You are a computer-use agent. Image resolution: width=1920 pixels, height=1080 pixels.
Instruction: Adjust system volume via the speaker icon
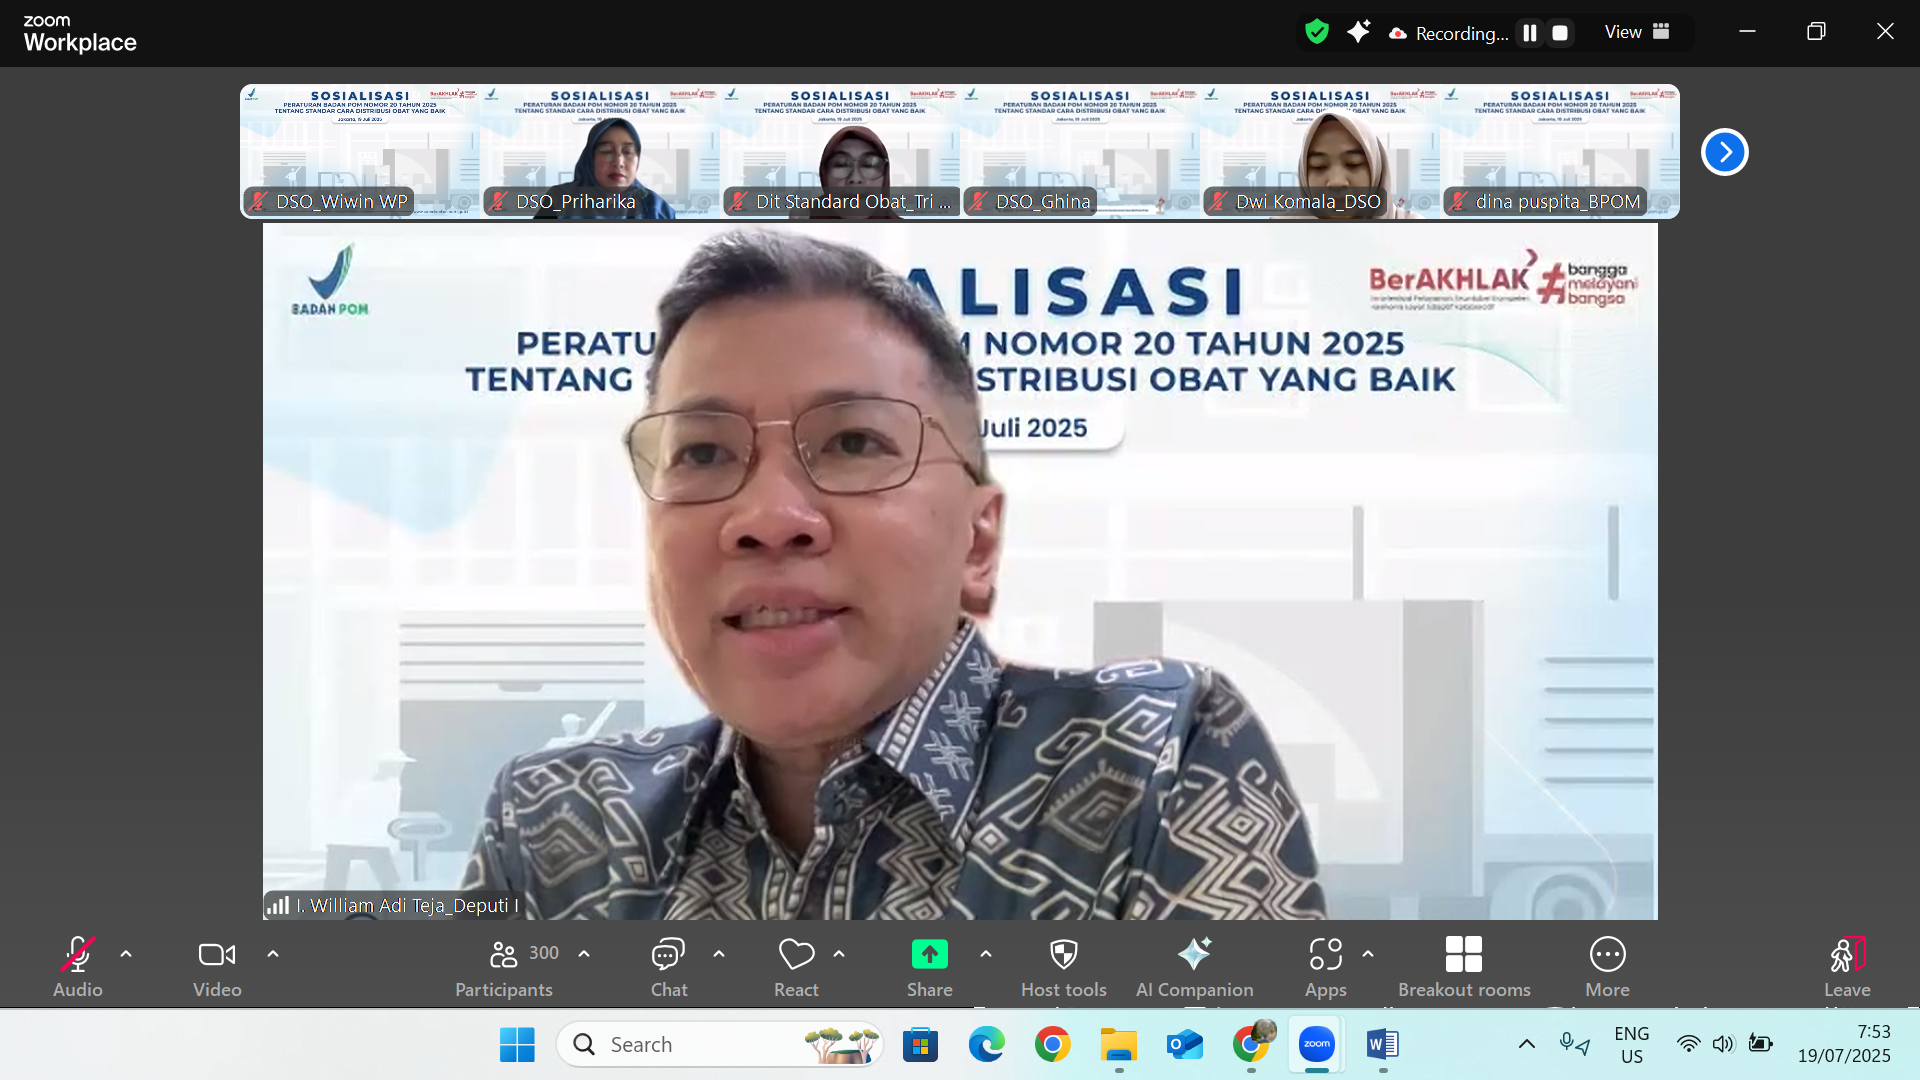1724,1044
